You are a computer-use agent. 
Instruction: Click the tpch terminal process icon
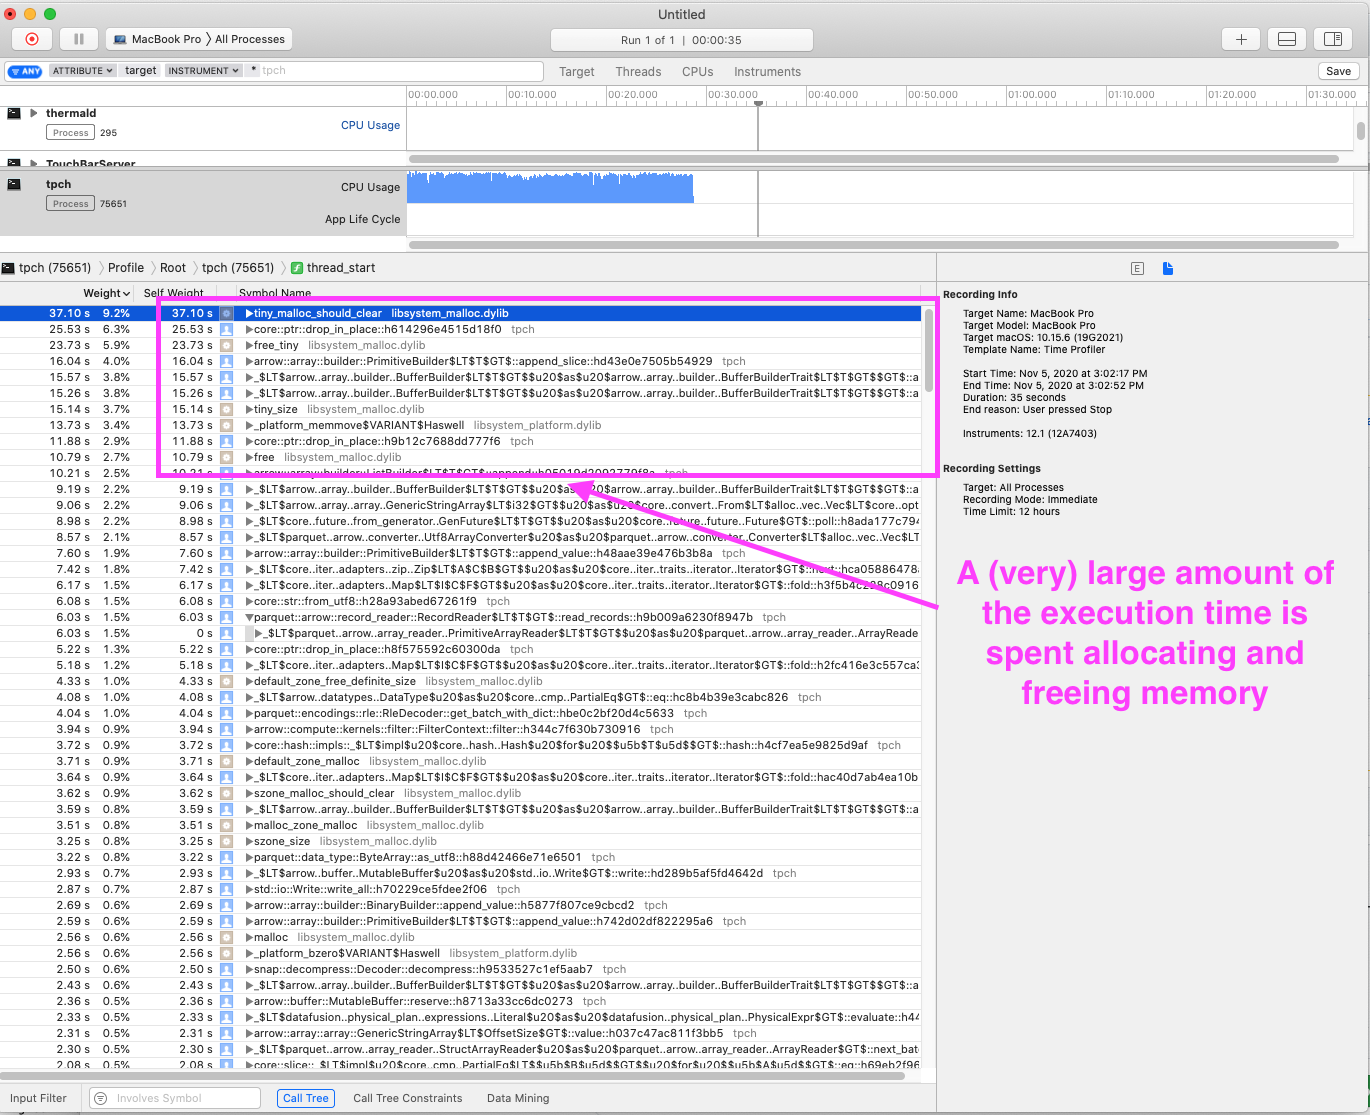tap(14, 184)
